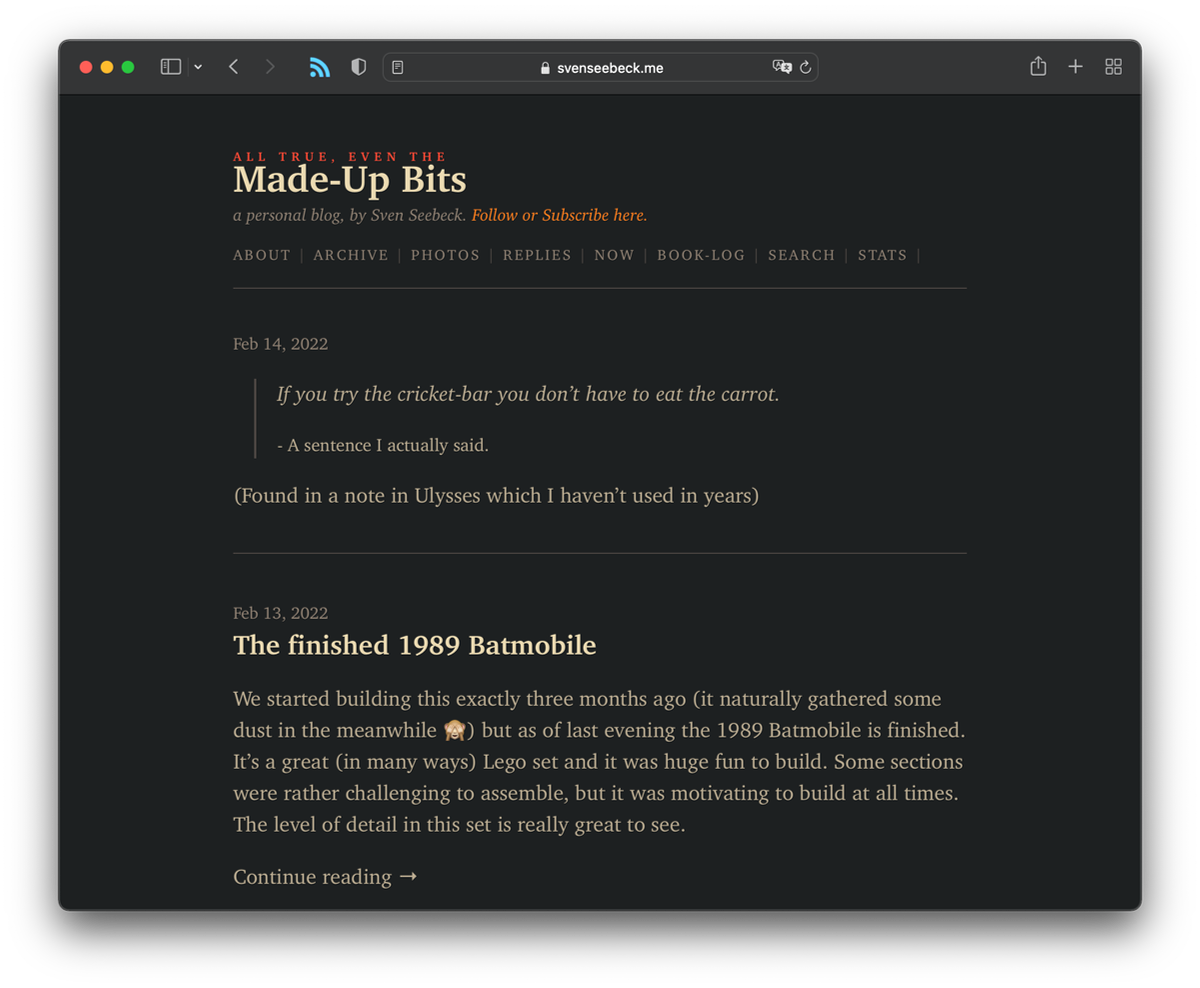The height and width of the screenshot is (988, 1200).
Task: Open the Share menu icon
Action: point(1038,67)
